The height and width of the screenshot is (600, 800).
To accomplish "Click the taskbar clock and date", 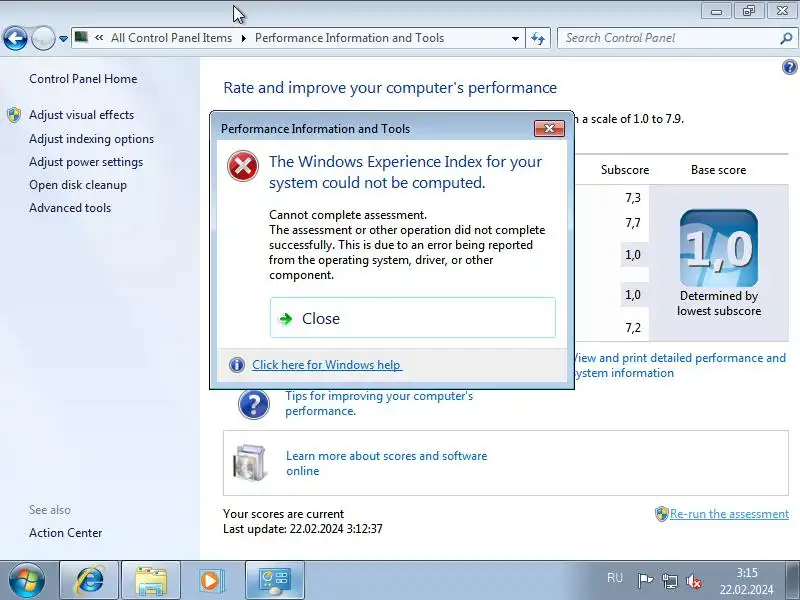I will tap(746, 581).
